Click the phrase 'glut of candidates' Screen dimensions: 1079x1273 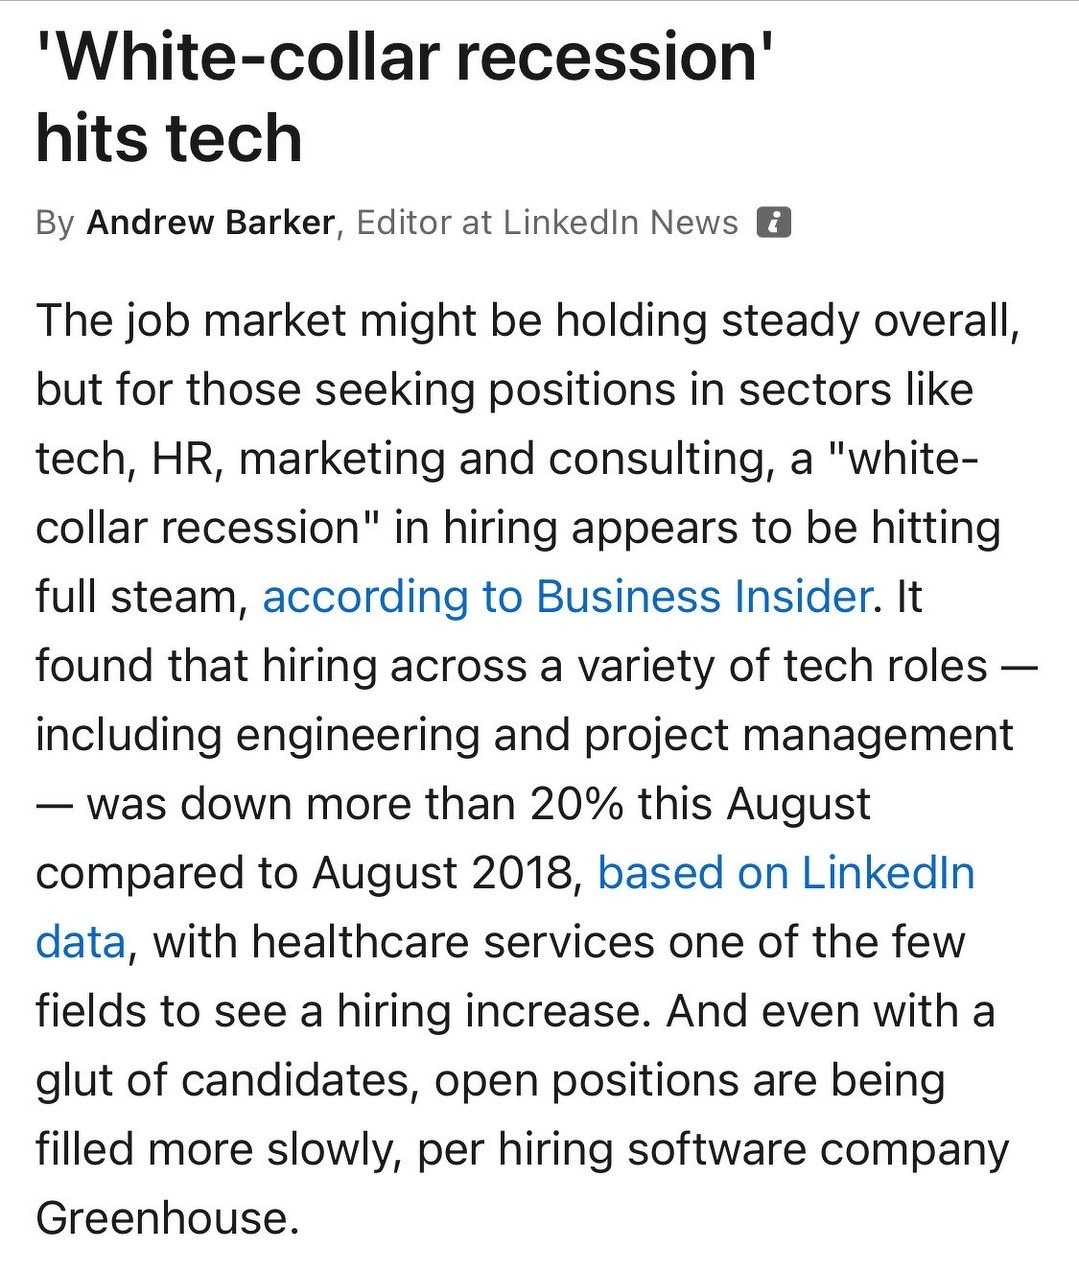pos(225,1080)
